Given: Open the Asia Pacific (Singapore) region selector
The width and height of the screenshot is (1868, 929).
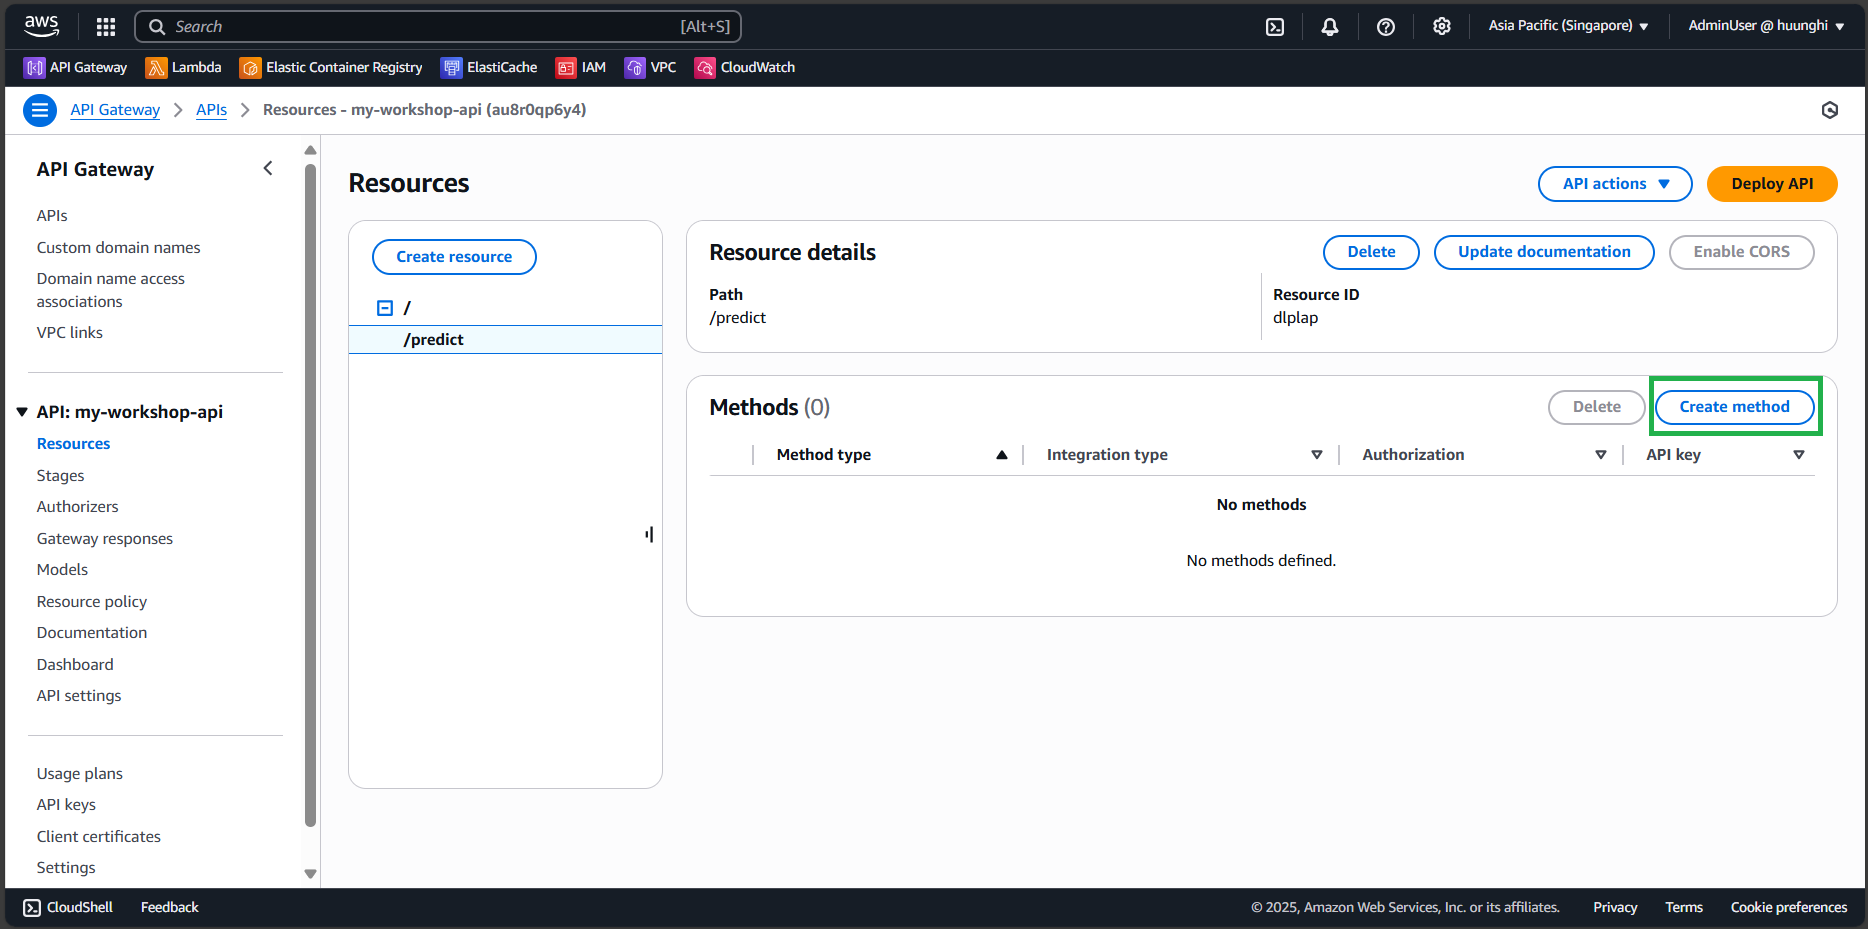Looking at the screenshot, I should [x=1568, y=26].
